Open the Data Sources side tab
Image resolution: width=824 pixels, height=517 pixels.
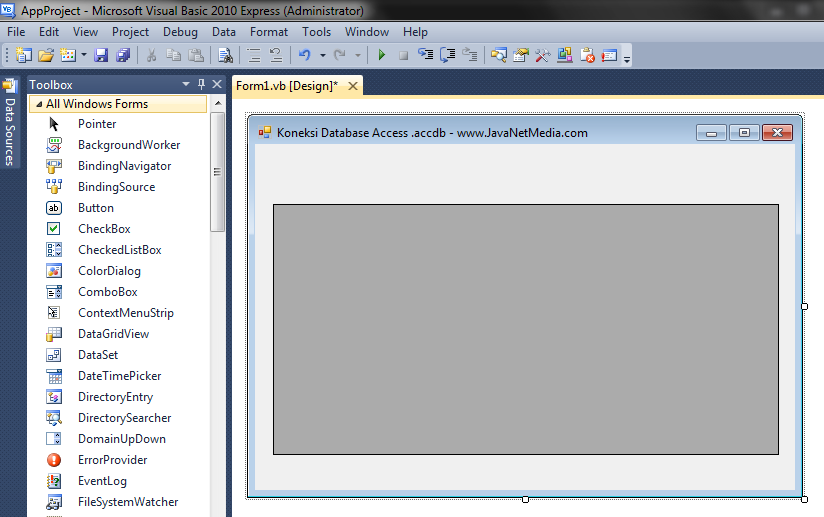click(x=9, y=124)
